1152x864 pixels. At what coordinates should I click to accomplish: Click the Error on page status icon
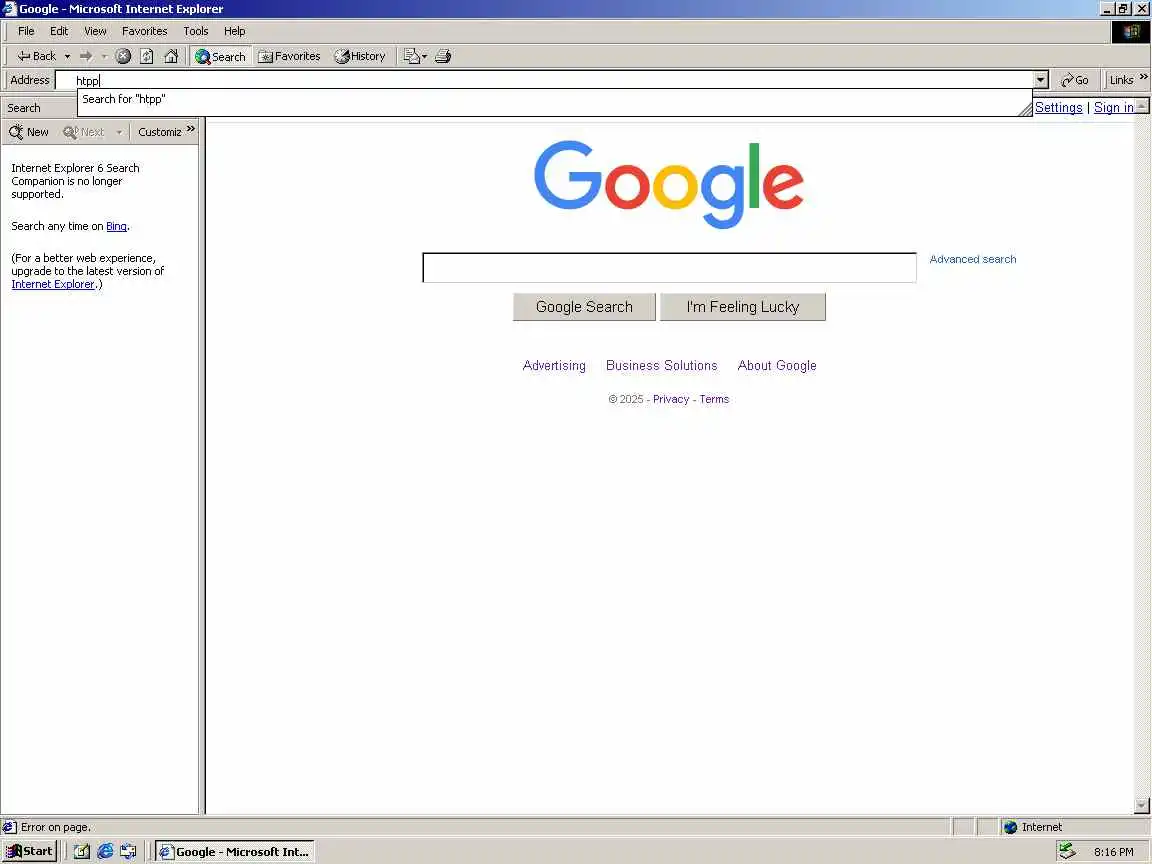pos(9,827)
